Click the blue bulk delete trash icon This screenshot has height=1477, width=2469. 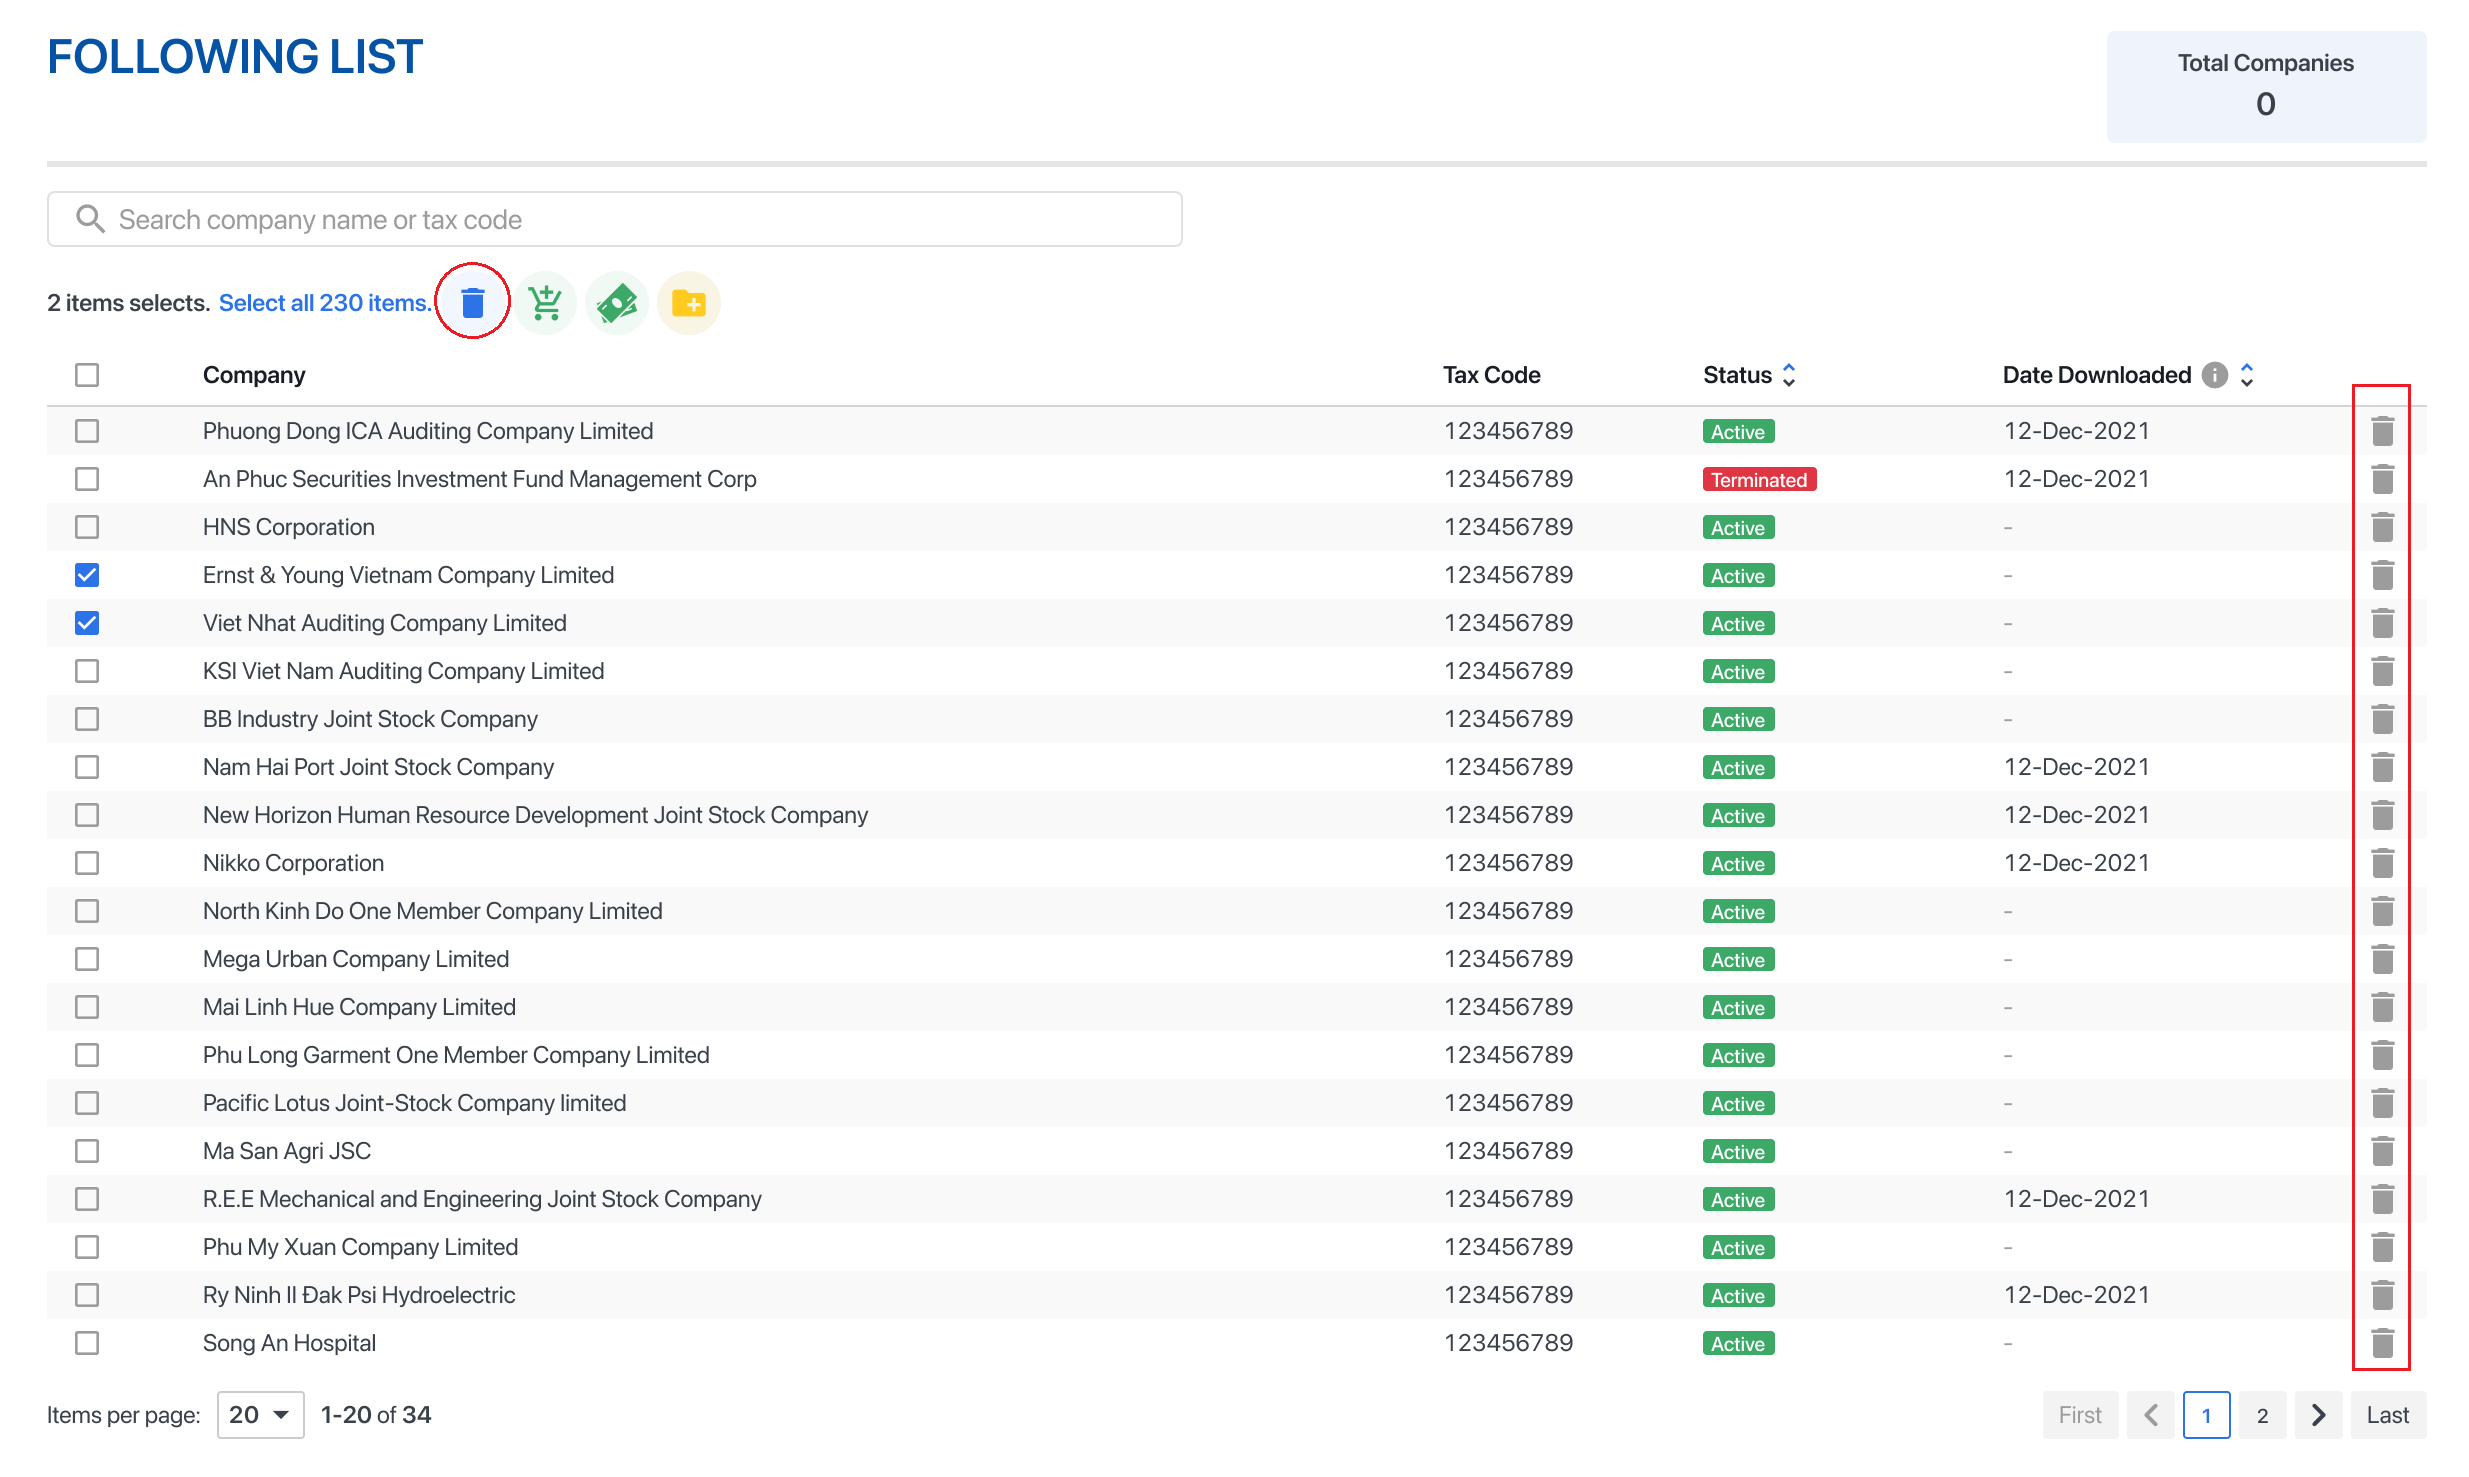coord(472,302)
